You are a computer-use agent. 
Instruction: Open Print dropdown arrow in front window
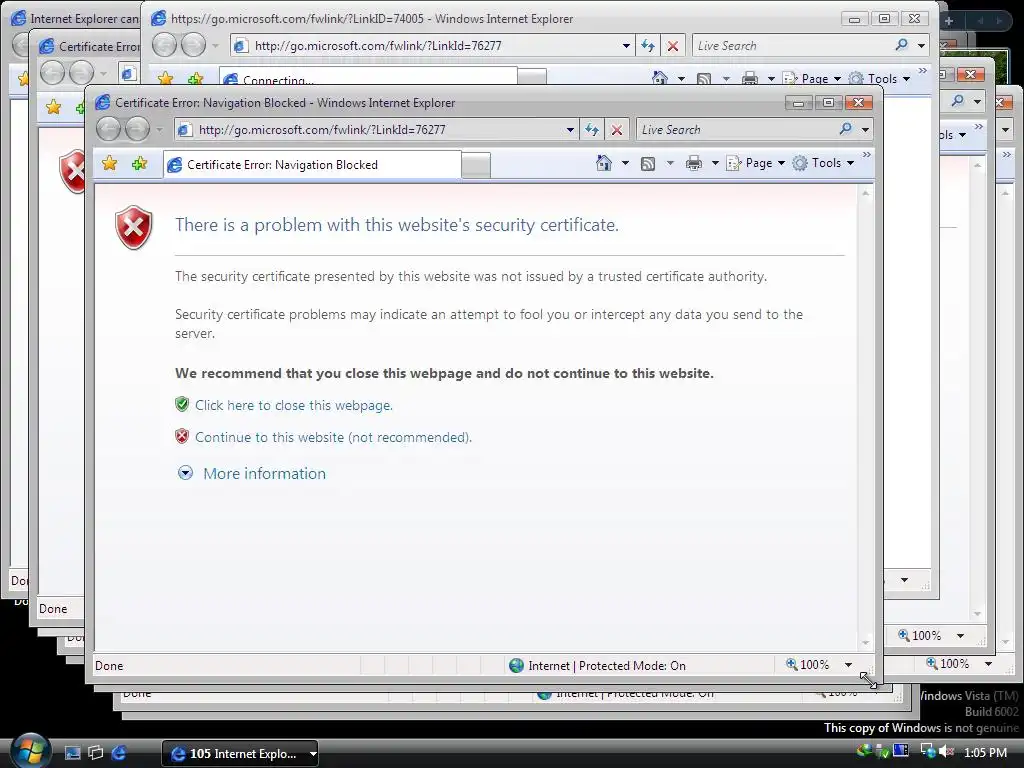(715, 163)
